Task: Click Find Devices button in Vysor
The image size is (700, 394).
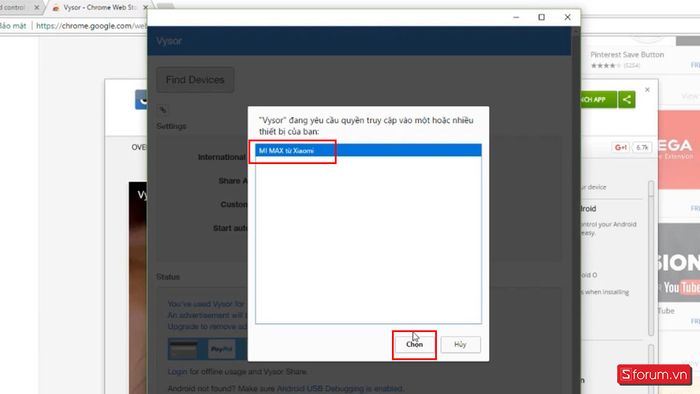Action: click(x=195, y=80)
